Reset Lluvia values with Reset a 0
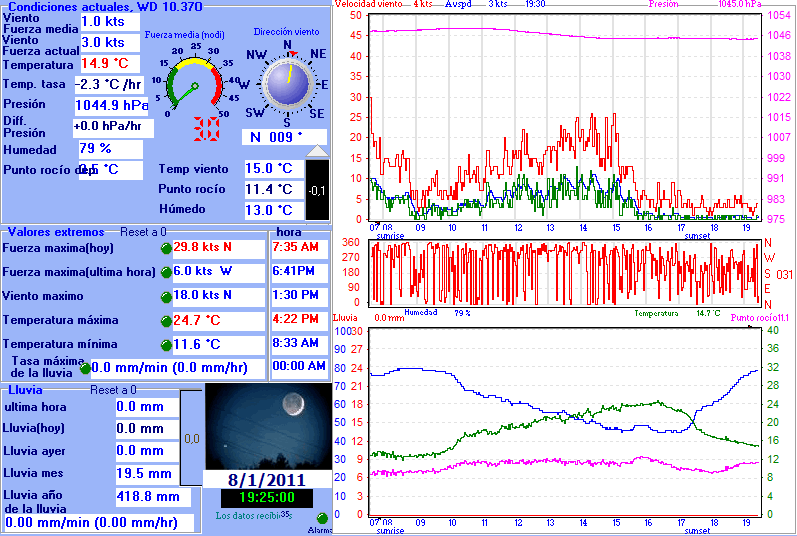The image size is (797, 536). click(x=113, y=390)
